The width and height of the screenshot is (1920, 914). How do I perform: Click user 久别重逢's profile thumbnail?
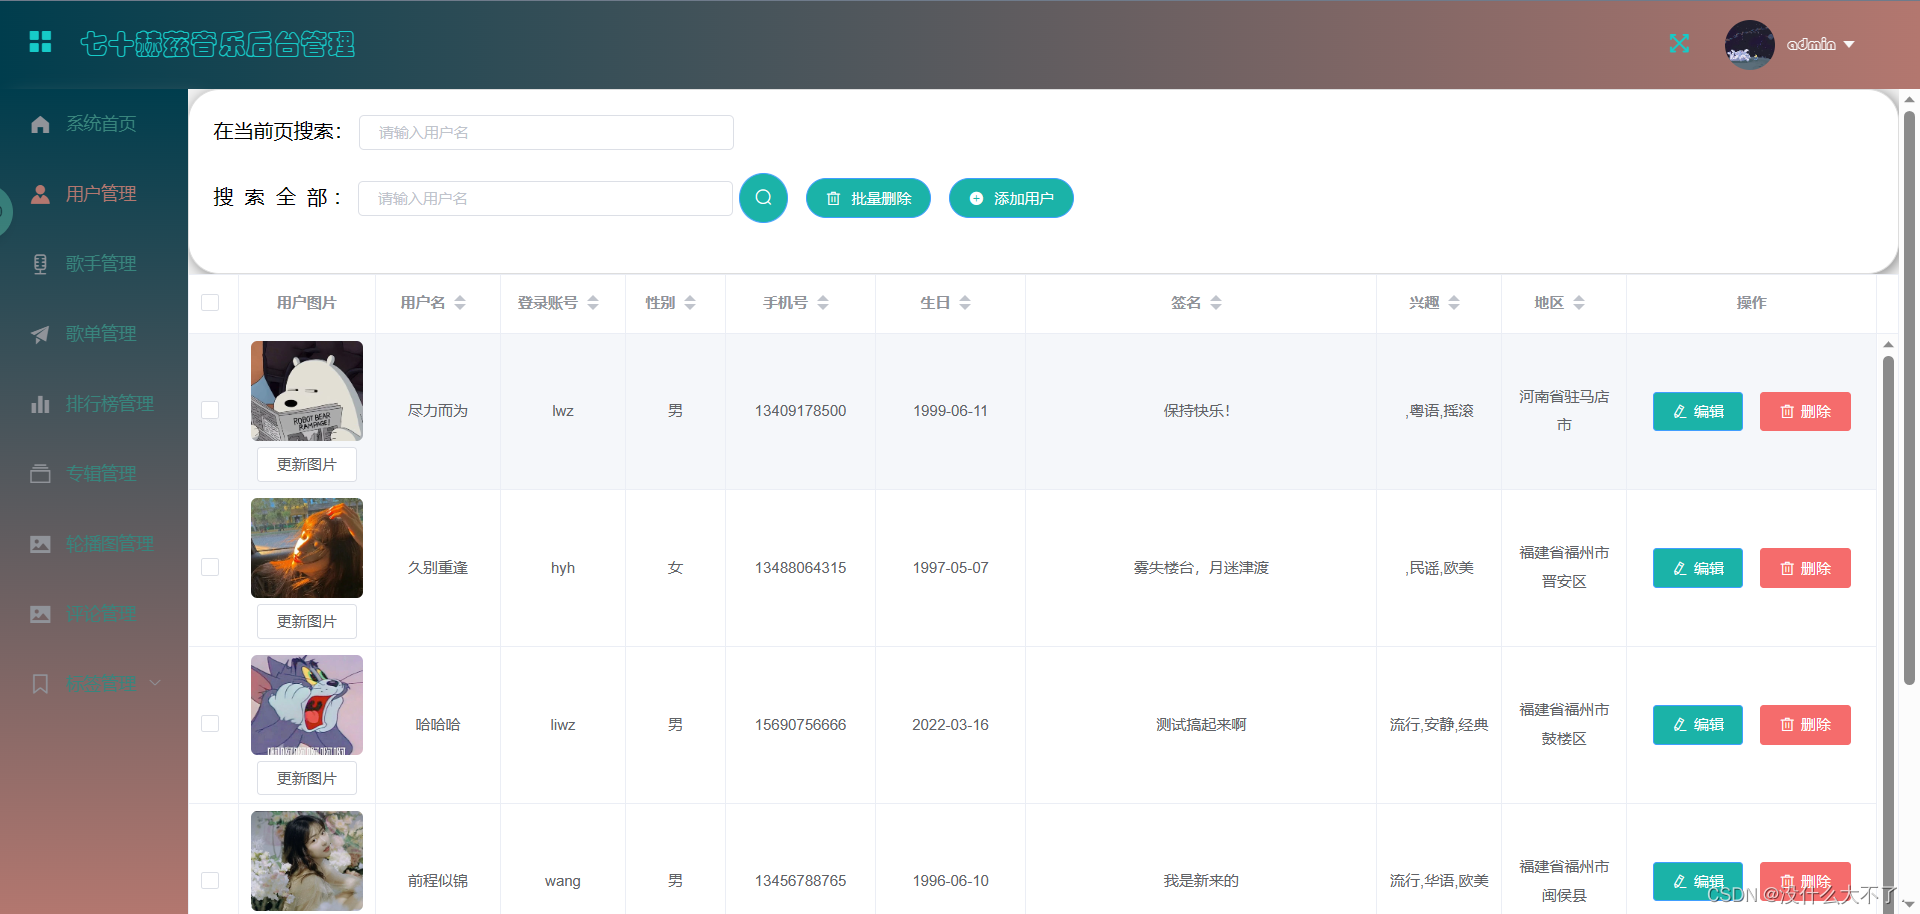[306, 547]
